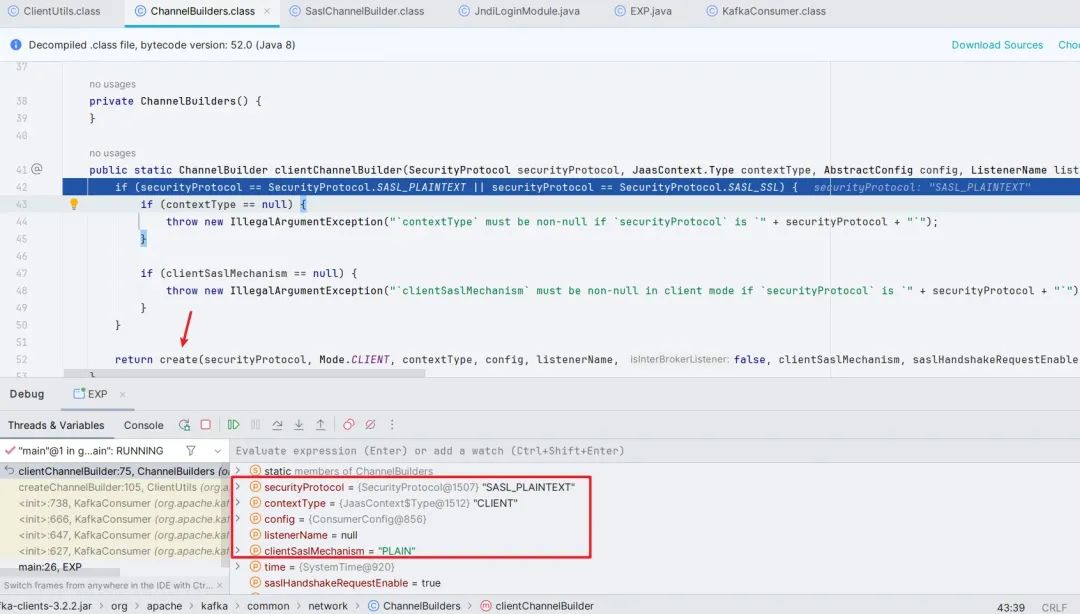Open the ClientUtils.class tab
This screenshot has width=1080, height=614.
[54, 11]
